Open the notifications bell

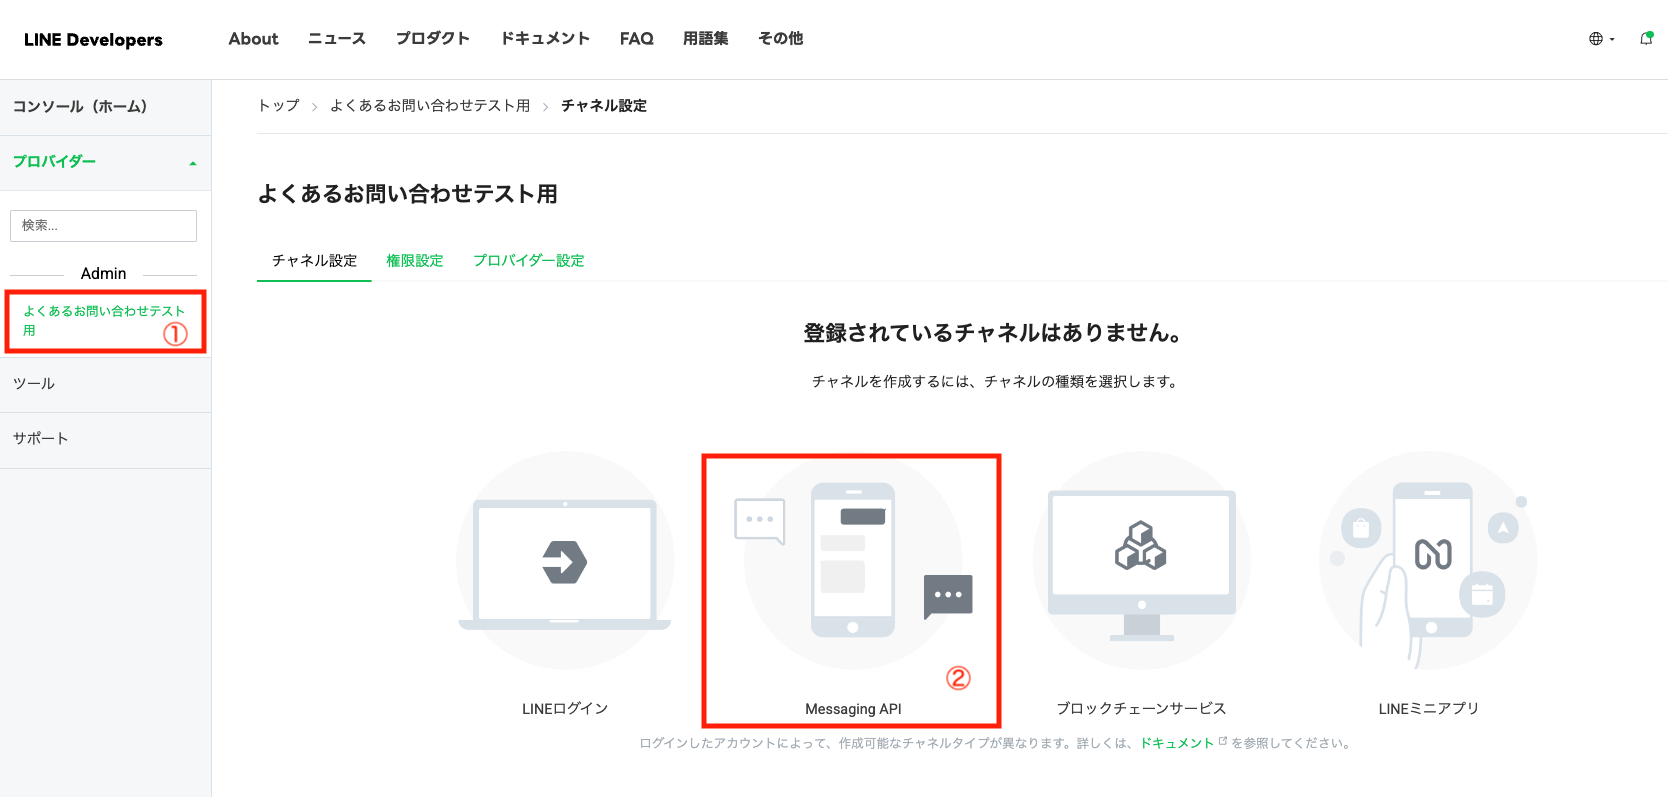(x=1646, y=39)
